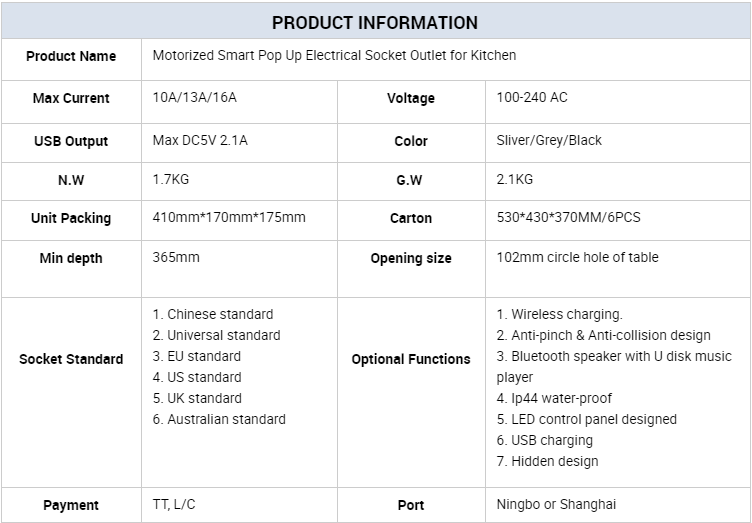Click the 100-240 AC voltage value
Viewport: 752px width, 523px height.
click(532, 98)
